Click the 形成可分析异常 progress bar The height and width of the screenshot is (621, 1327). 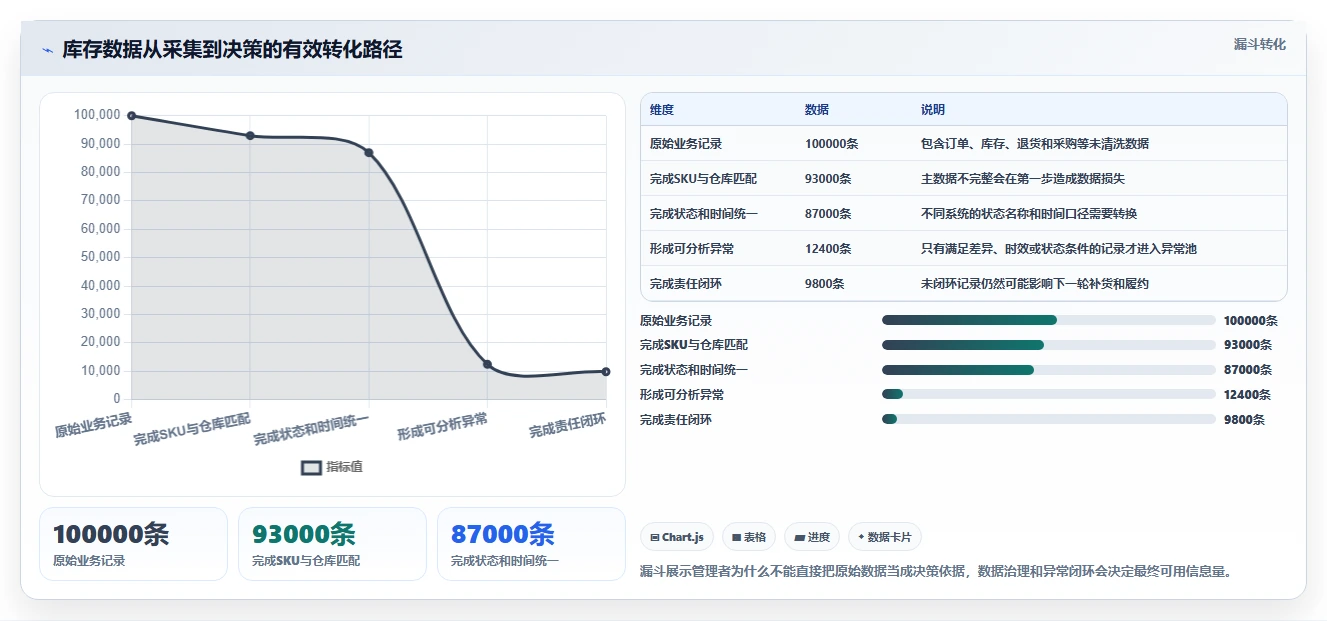click(1049, 395)
